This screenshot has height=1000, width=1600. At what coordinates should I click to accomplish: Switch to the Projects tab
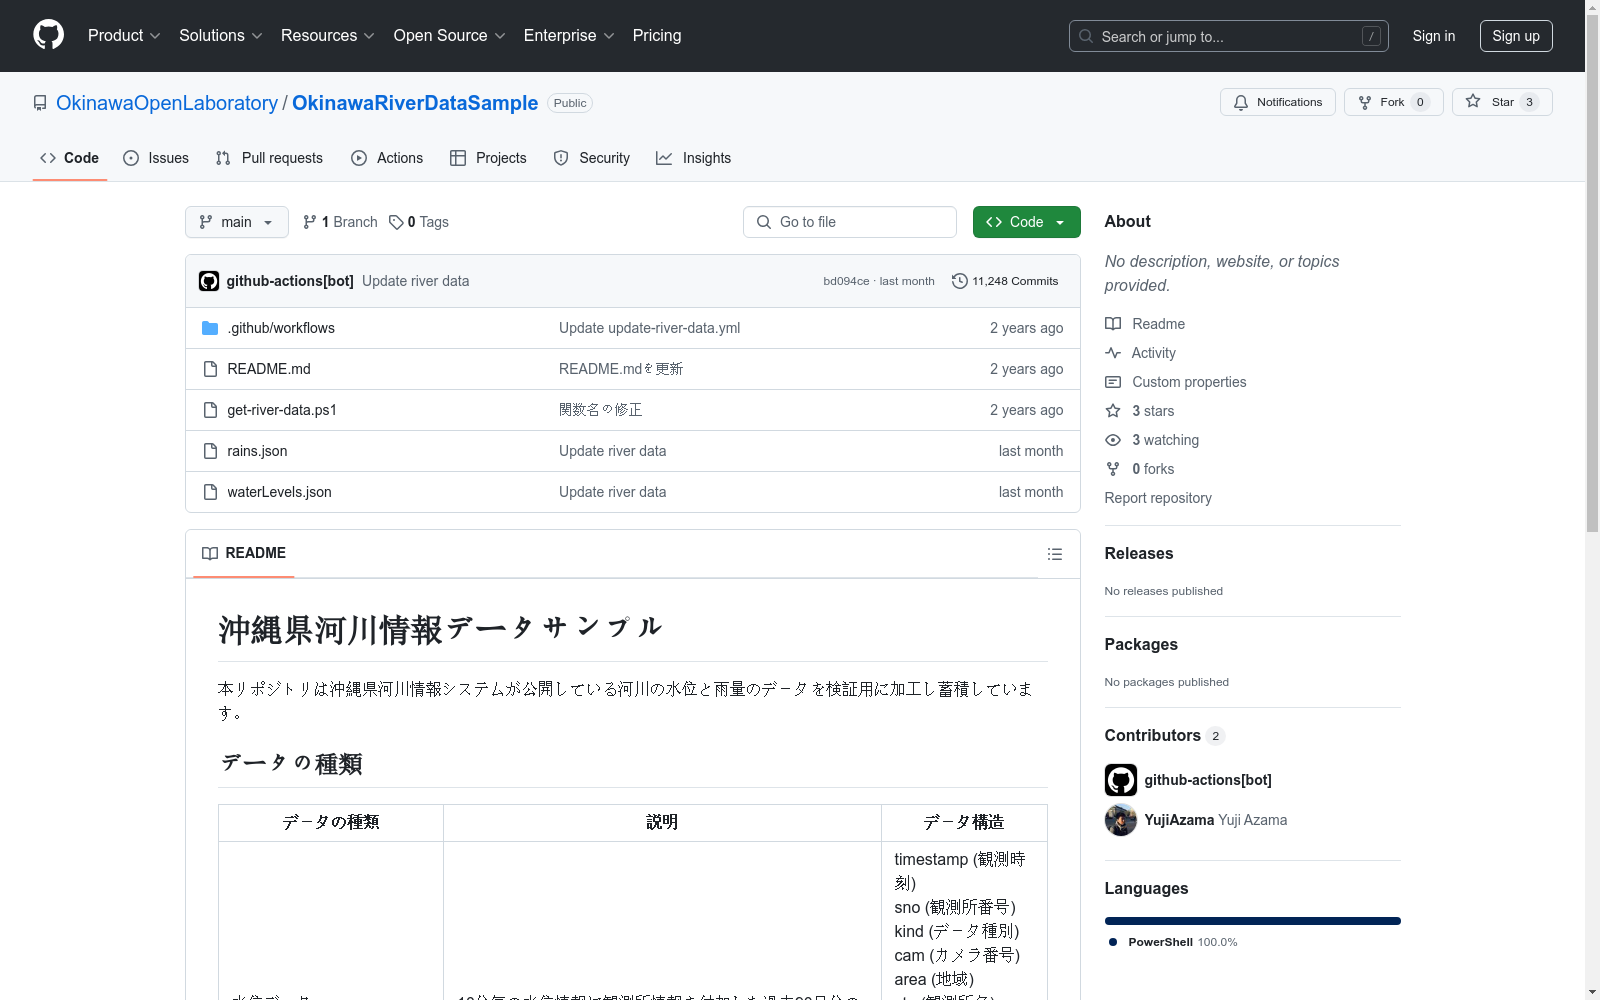point(488,158)
